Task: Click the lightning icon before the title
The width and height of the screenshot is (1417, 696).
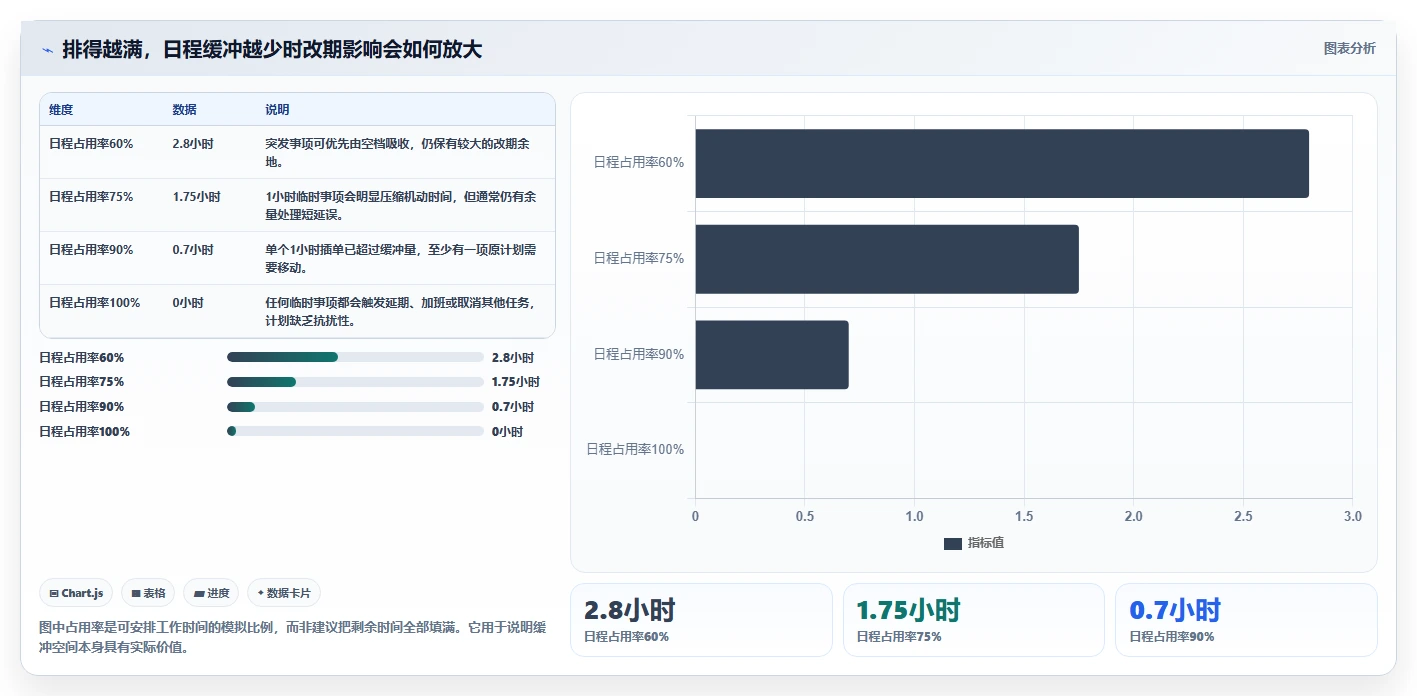Action: tap(47, 50)
